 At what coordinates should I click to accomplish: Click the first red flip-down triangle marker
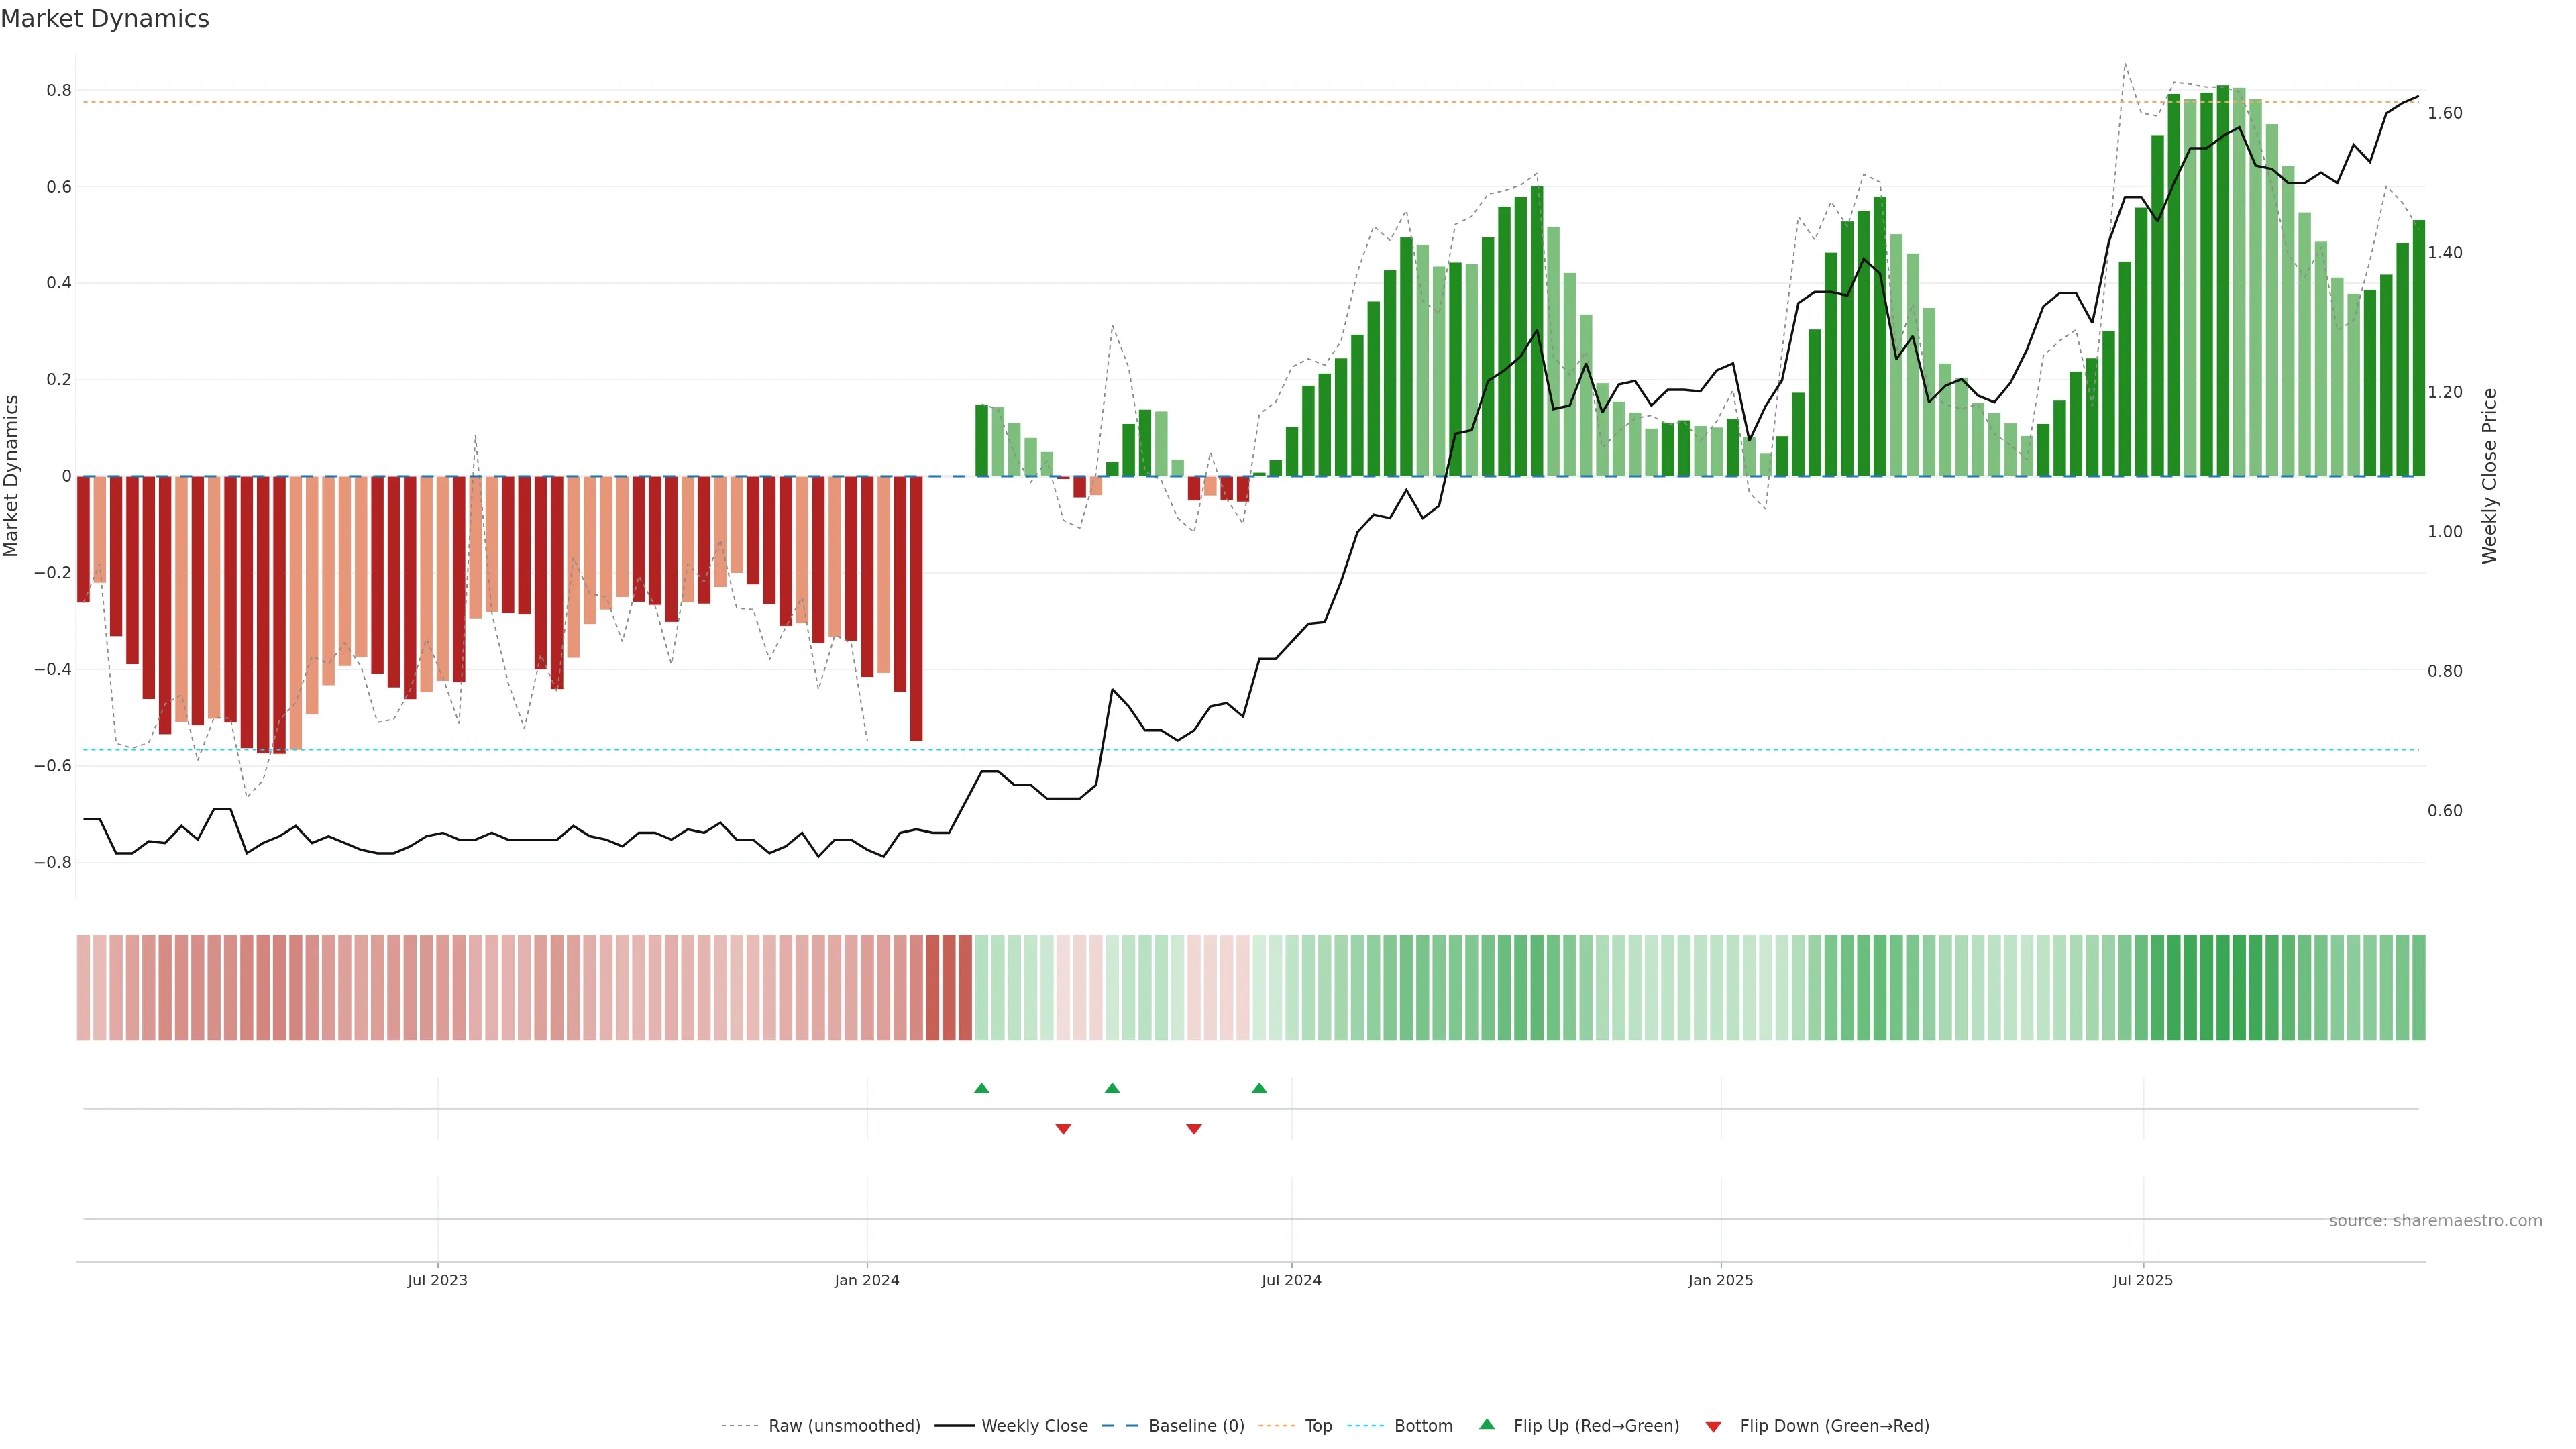click(1063, 1129)
